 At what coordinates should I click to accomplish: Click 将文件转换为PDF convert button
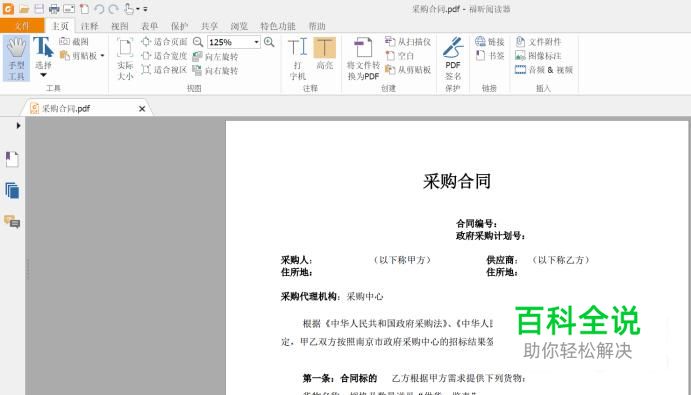363,59
